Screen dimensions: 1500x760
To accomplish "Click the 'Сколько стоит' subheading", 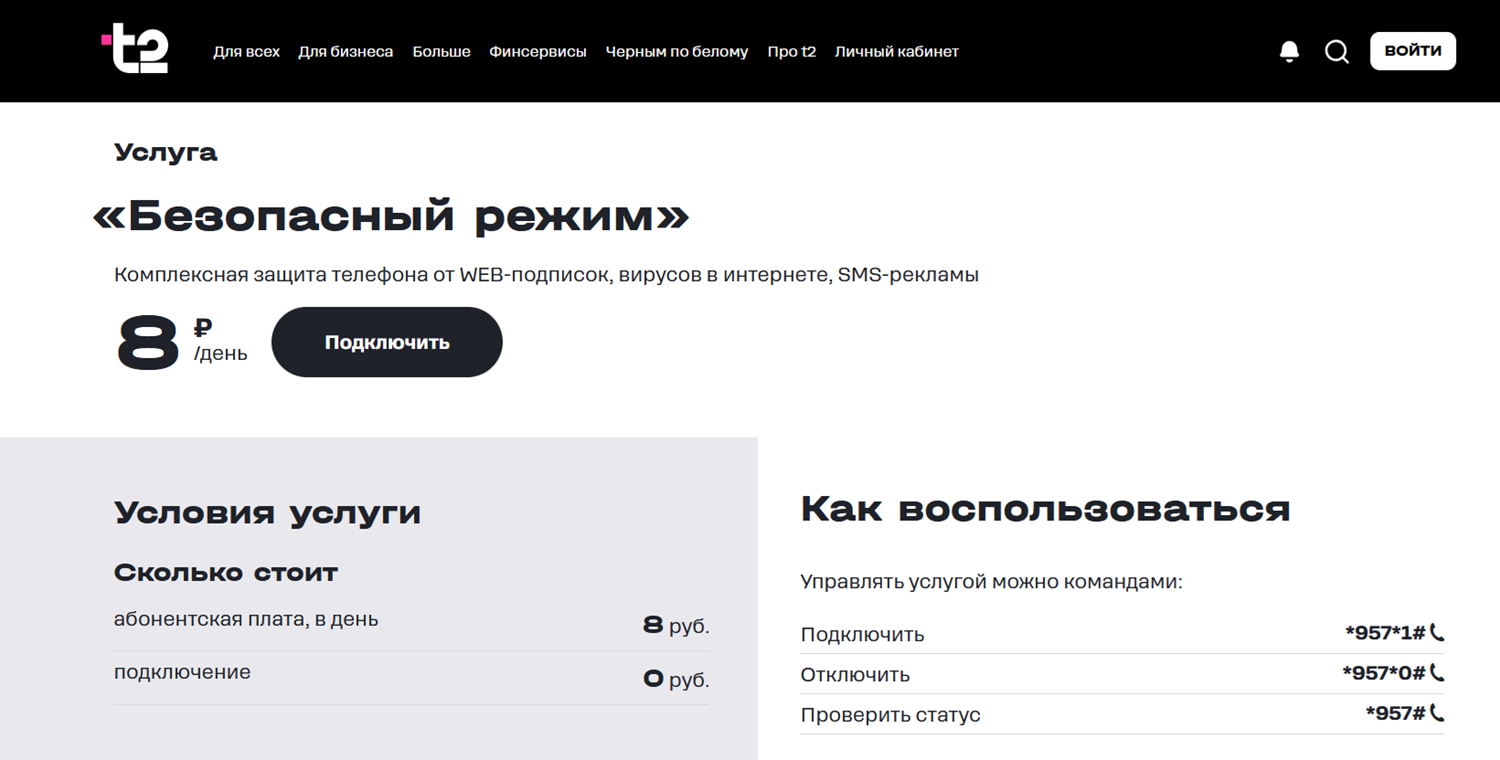I will point(226,573).
